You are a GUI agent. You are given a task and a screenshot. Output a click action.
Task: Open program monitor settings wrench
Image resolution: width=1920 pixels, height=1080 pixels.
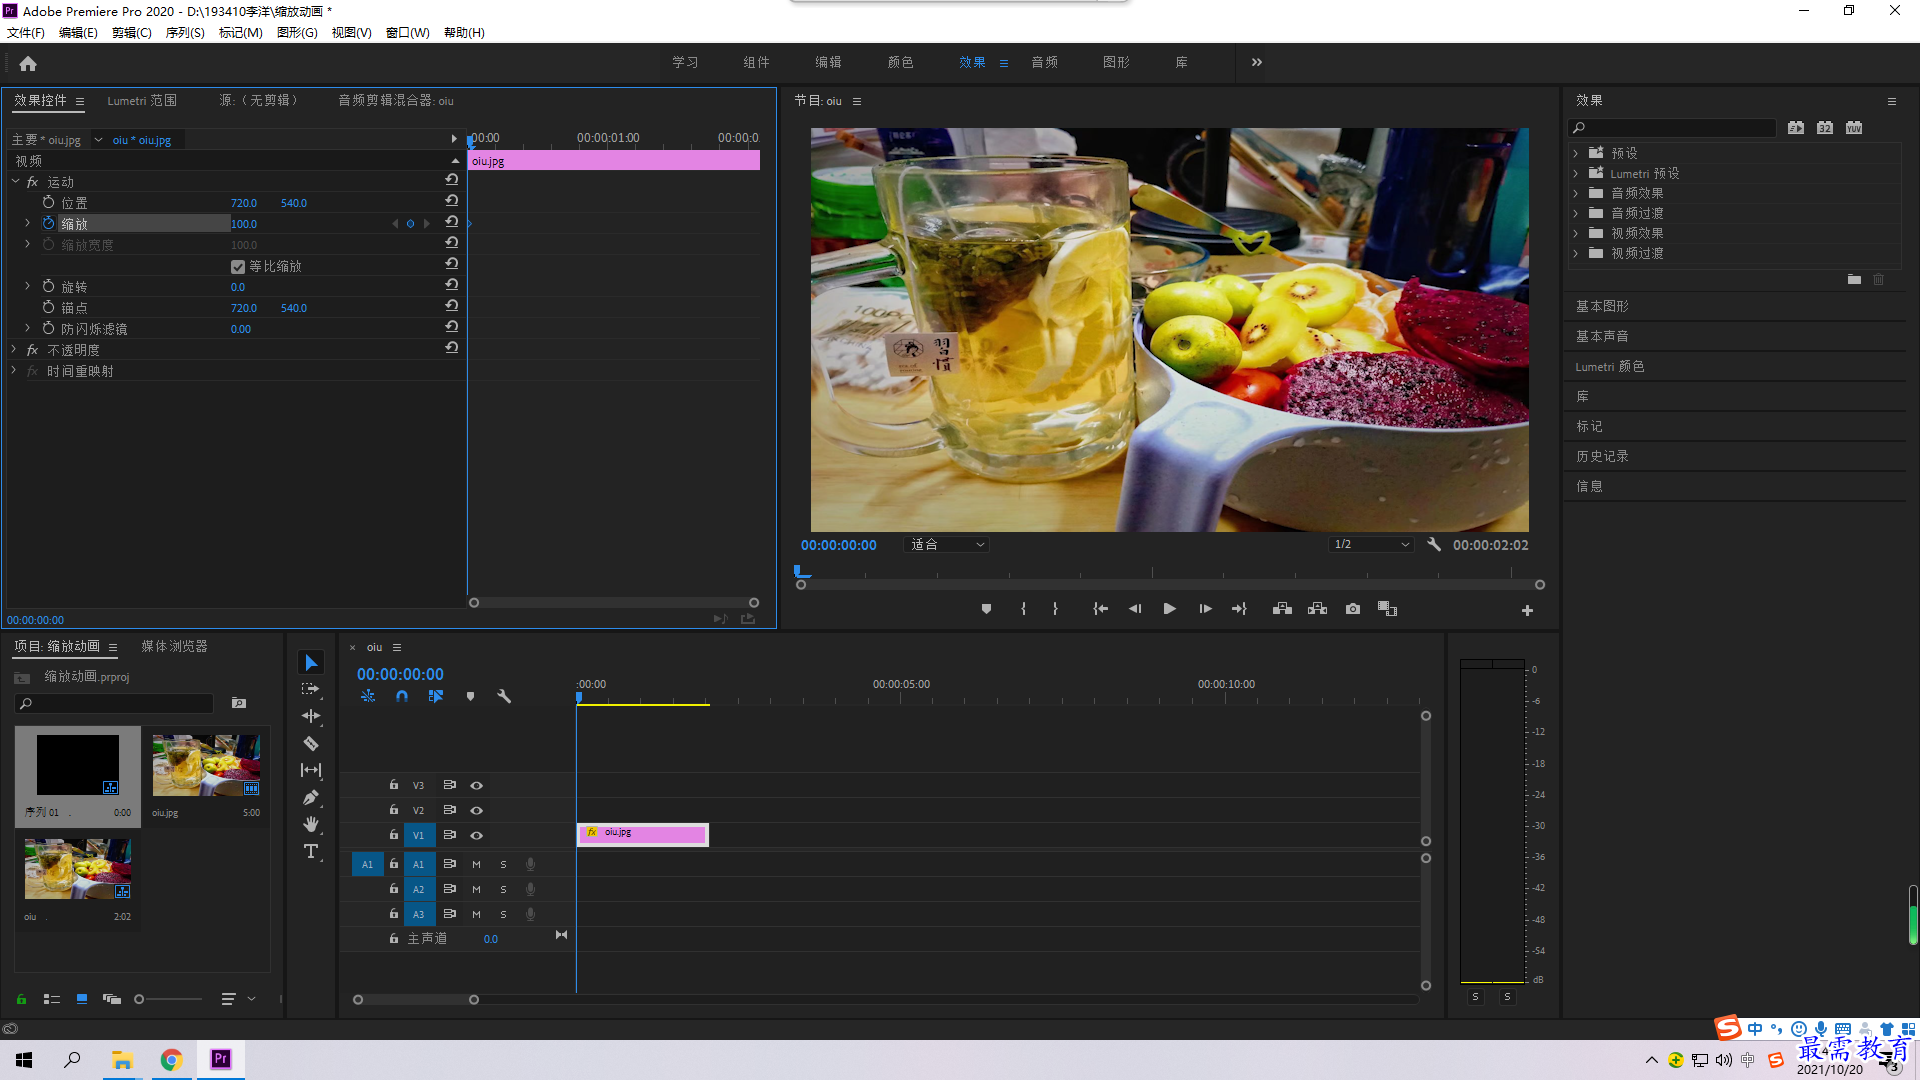[1434, 545]
